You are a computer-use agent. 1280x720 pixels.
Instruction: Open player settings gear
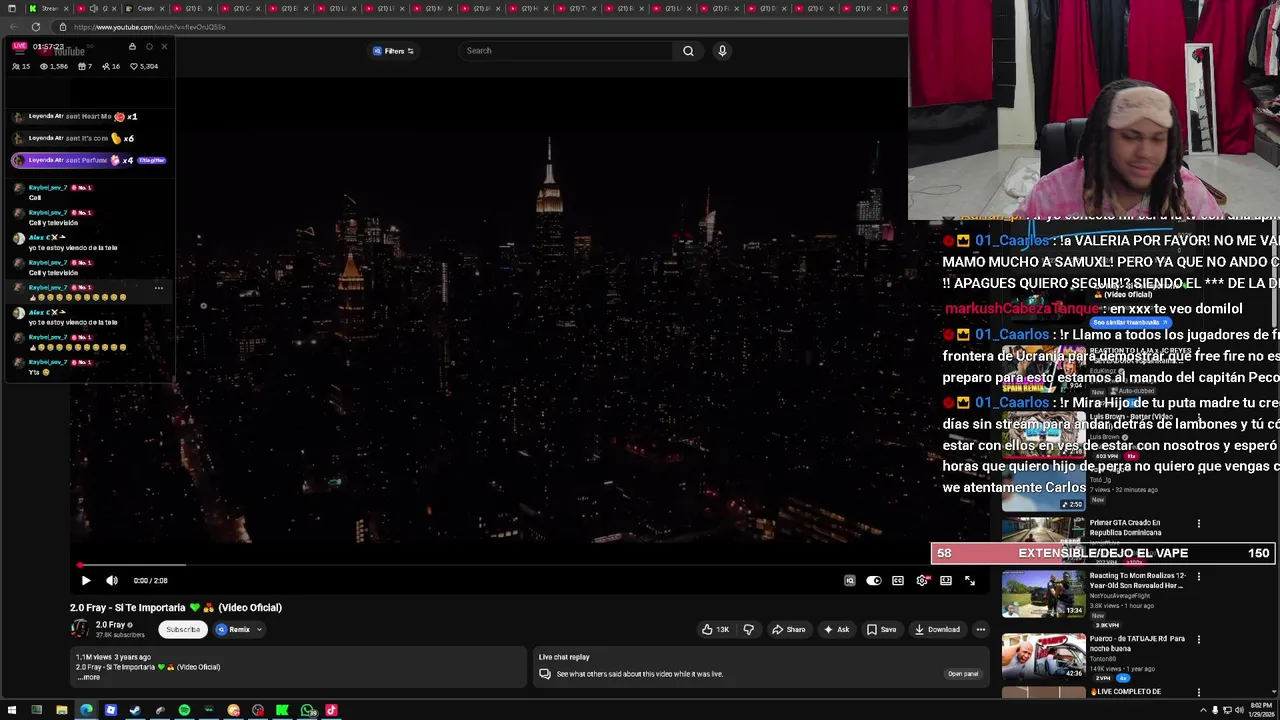point(922,580)
